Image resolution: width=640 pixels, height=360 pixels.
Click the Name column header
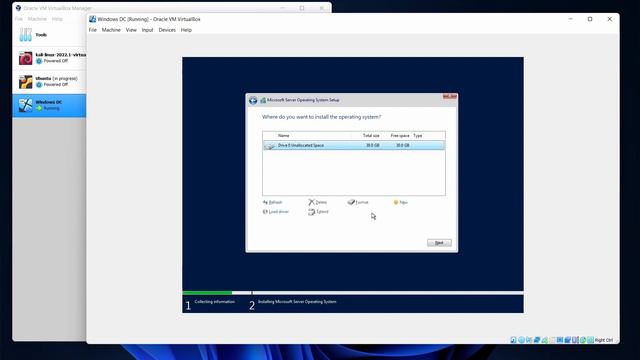[283, 136]
